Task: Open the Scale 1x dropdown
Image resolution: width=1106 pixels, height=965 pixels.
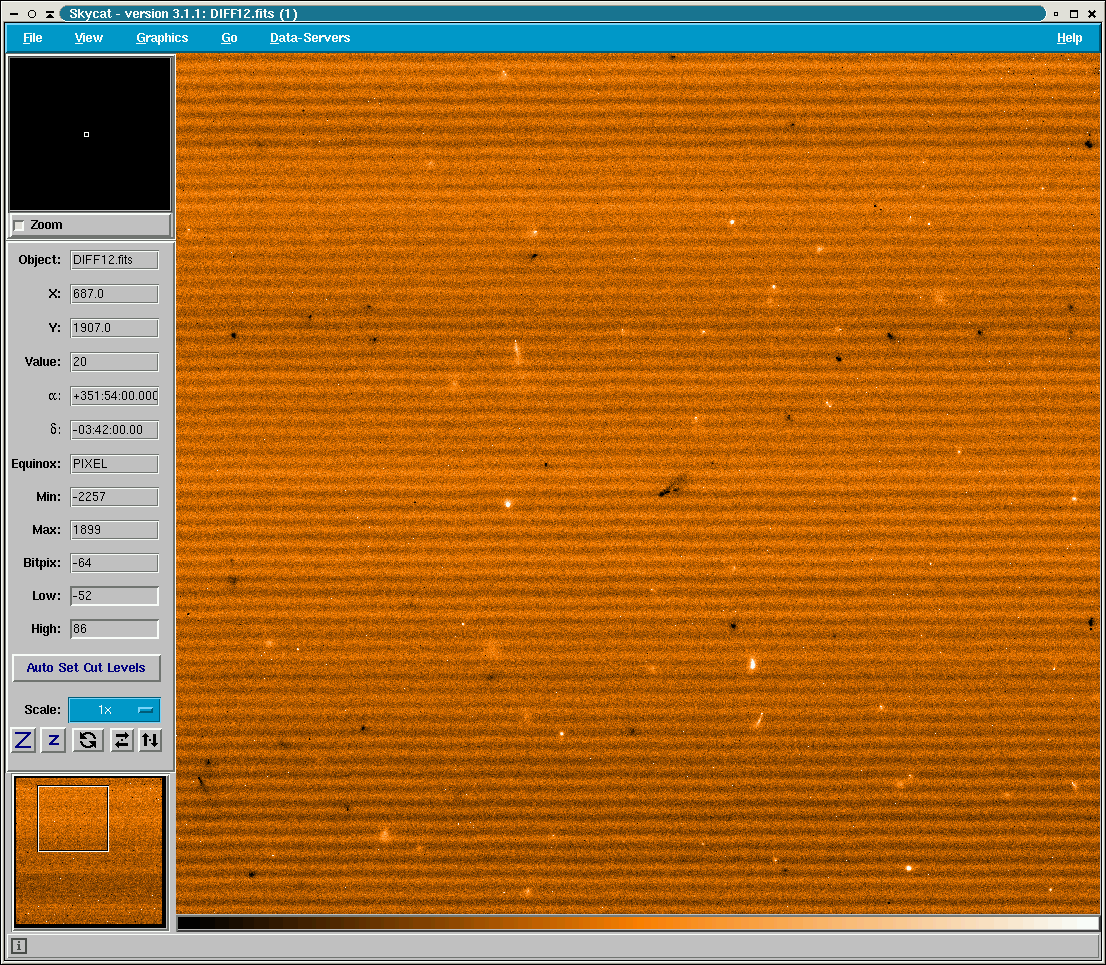Action: (113, 710)
